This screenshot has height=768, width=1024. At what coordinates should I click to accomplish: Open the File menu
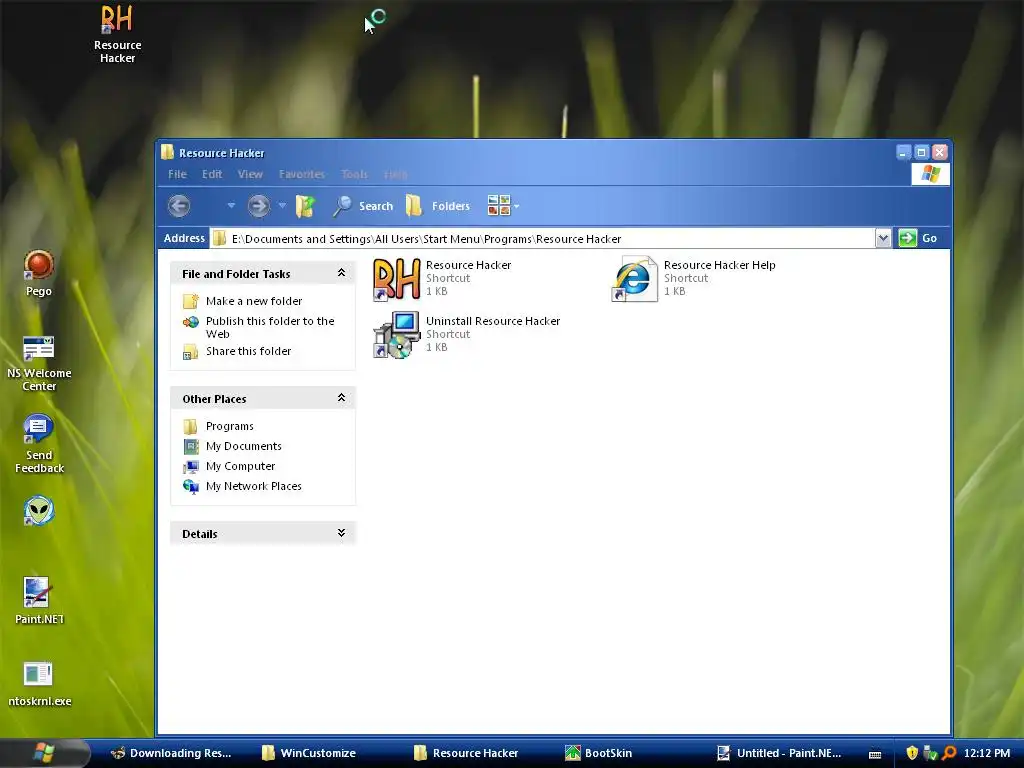(x=177, y=174)
